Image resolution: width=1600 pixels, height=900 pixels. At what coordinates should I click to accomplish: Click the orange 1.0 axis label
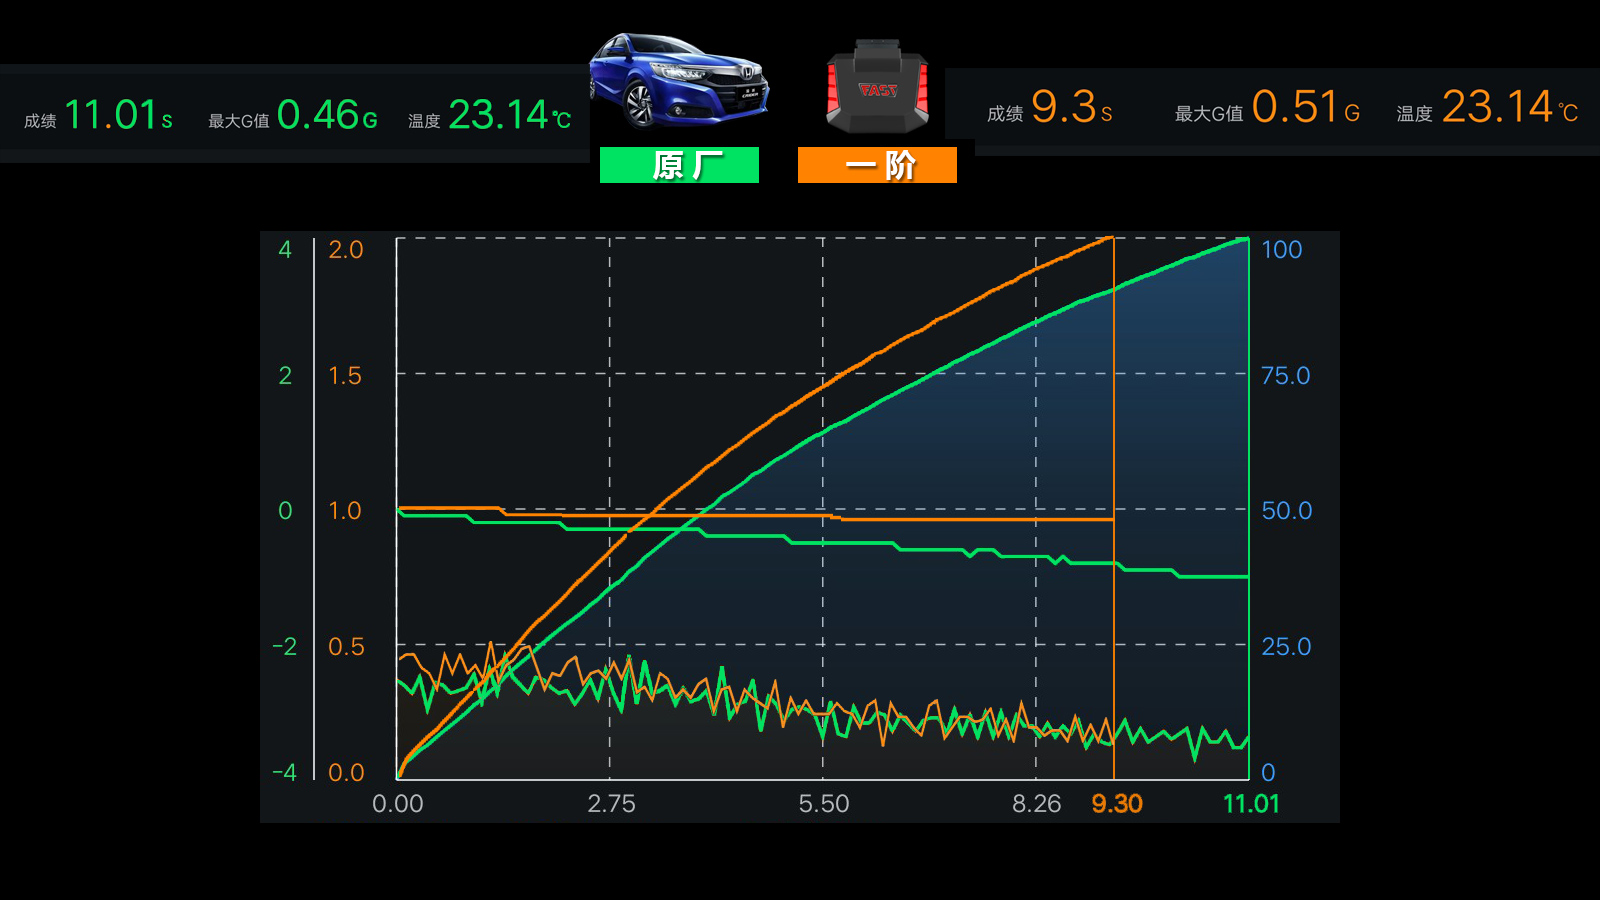[x=345, y=511]
